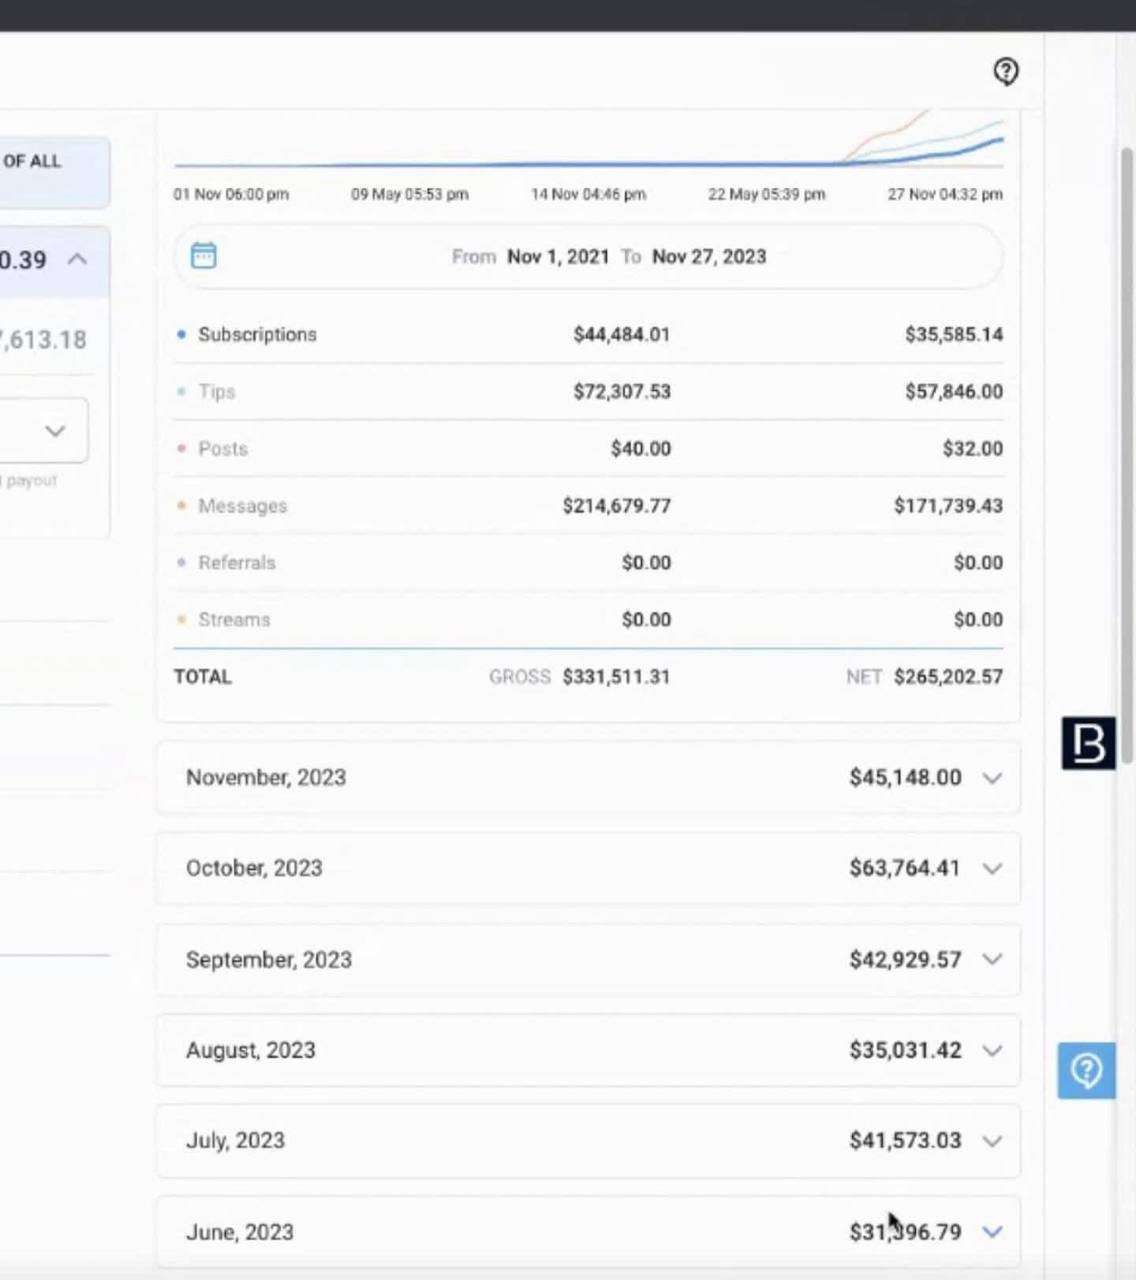Viewport: 1136px width, 1280px height.
Task: Toggle the Subscriptions series dot in legend
Action: pos(181,335)
